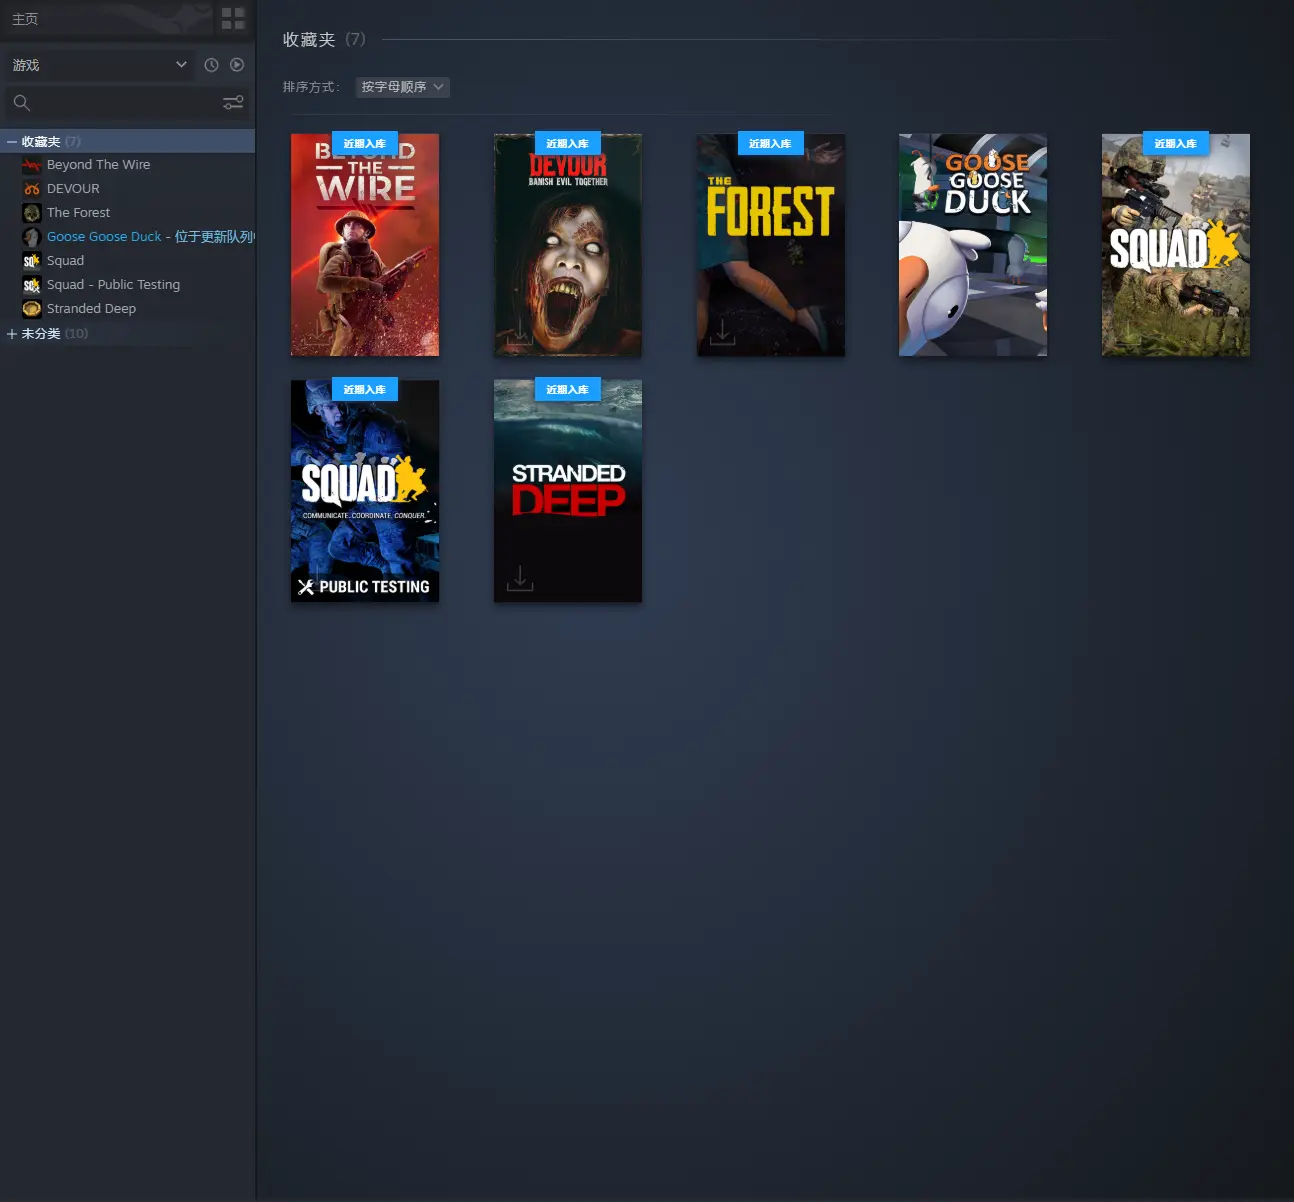Click the Stranded Deep sidebar icon
Viewport: 1294px width, 1202px height.
click(x=32, y=309)
